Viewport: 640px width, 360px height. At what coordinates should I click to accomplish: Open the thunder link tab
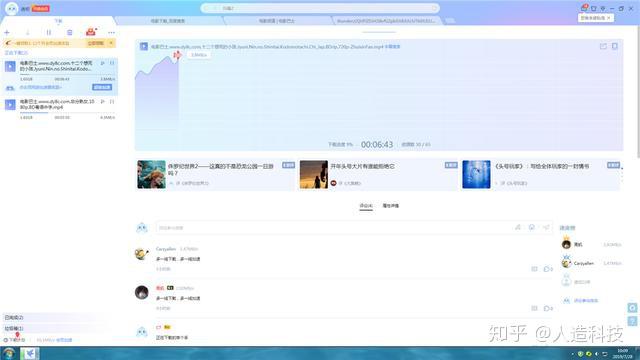click(x=386, y=21)
